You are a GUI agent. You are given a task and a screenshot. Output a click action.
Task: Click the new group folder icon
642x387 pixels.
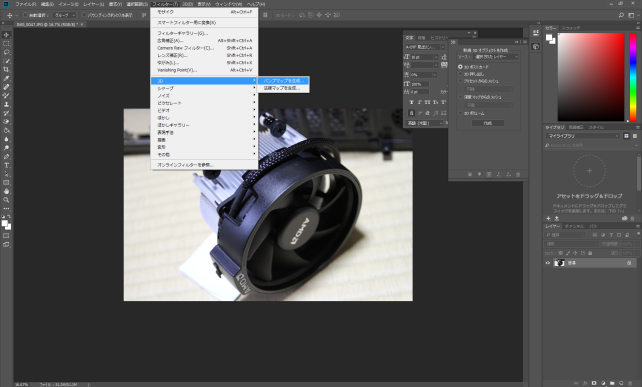(x=612, y=383)
